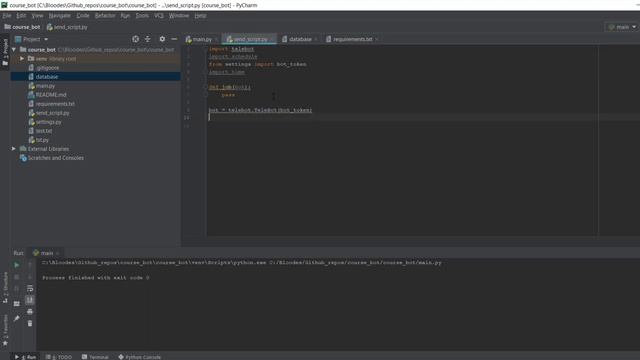This screenshot has height=360, width=640.
Task: Select requirements.txt in project tree
Action: tap(55, 104)
